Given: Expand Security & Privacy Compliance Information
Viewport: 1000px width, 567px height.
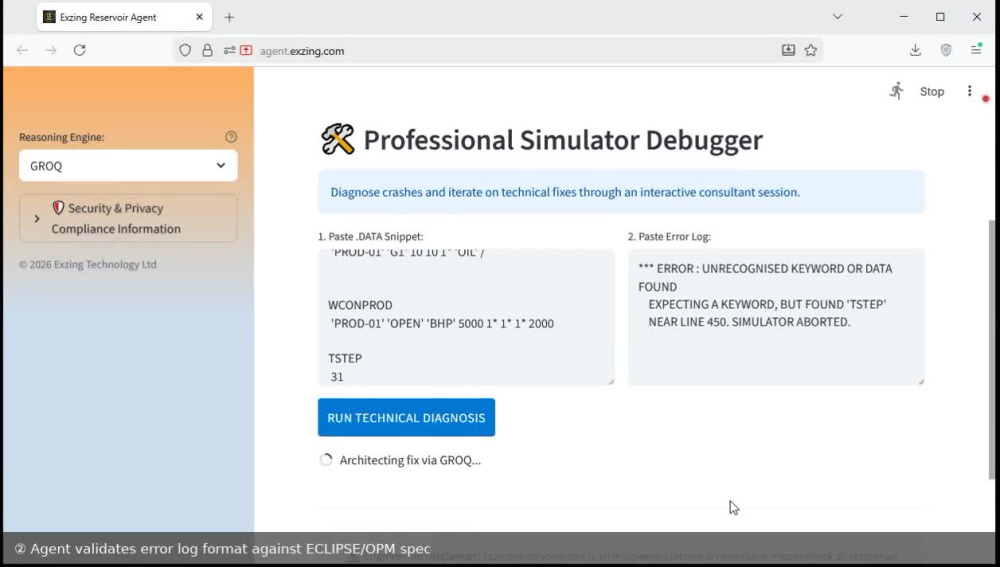Looking at the screenshot, I should [128, 218].
